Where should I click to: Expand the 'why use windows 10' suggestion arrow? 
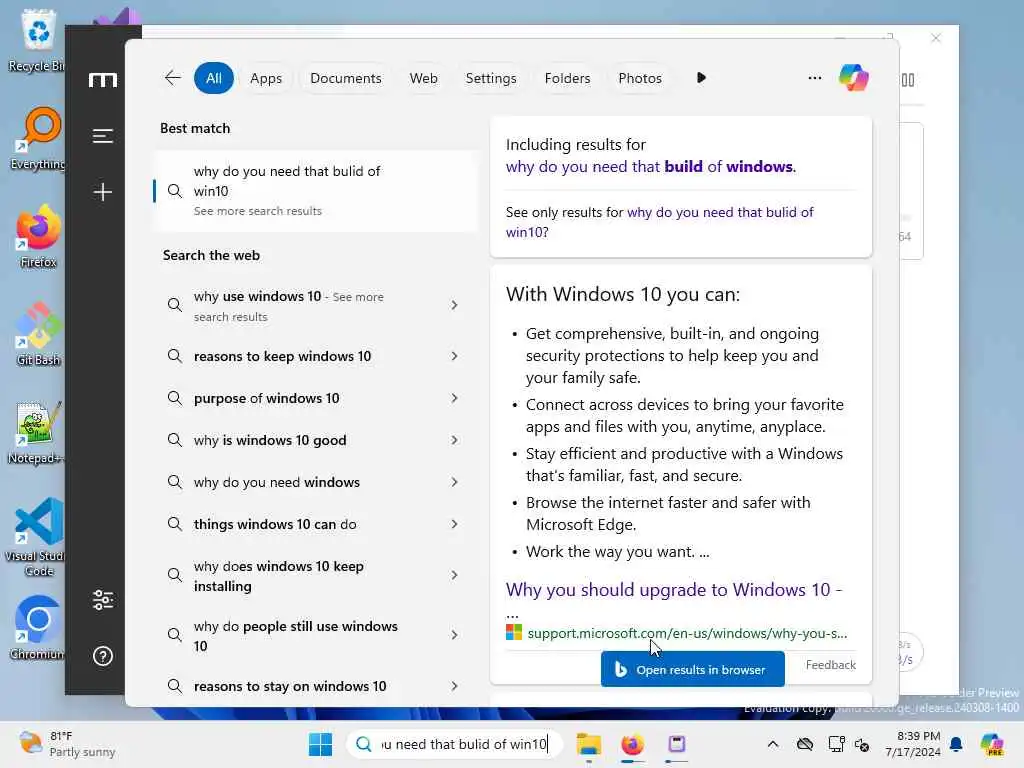point(455,305)
